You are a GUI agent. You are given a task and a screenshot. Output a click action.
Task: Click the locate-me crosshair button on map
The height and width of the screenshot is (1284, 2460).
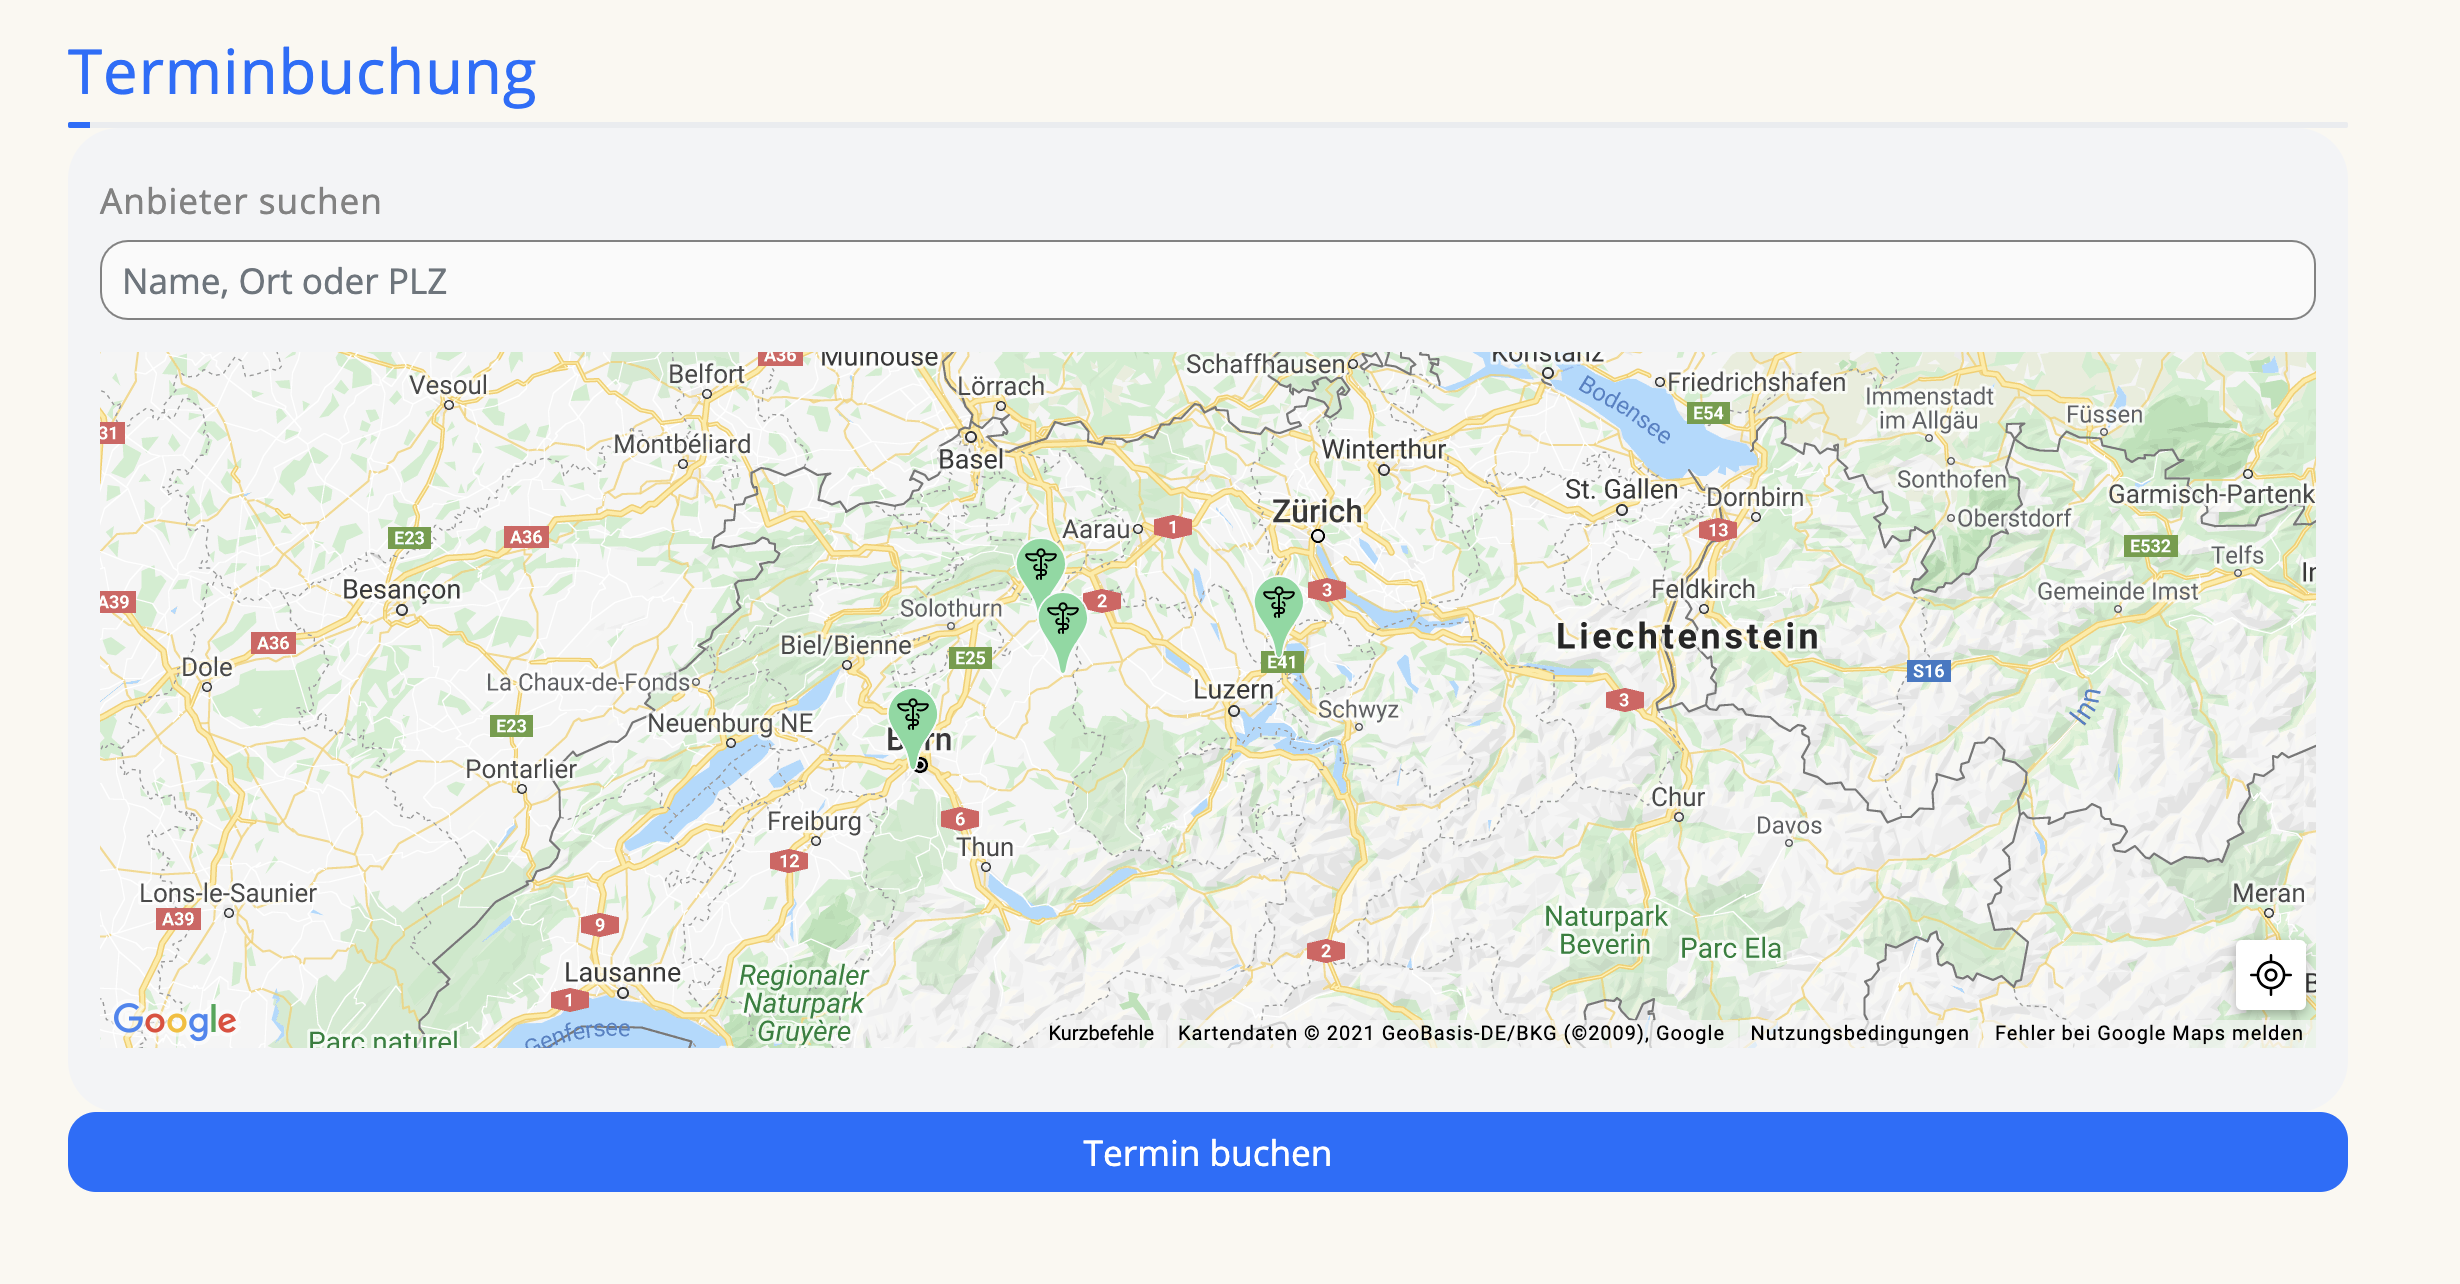click(x=2270, y=974)
